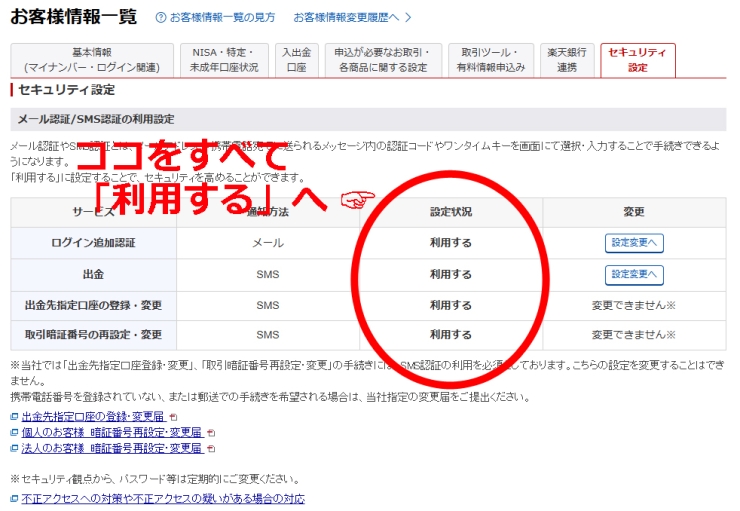Click 出金先指定口座の登録・変更 row label
This screenshot has width=740, height=511.
point(93,306)
